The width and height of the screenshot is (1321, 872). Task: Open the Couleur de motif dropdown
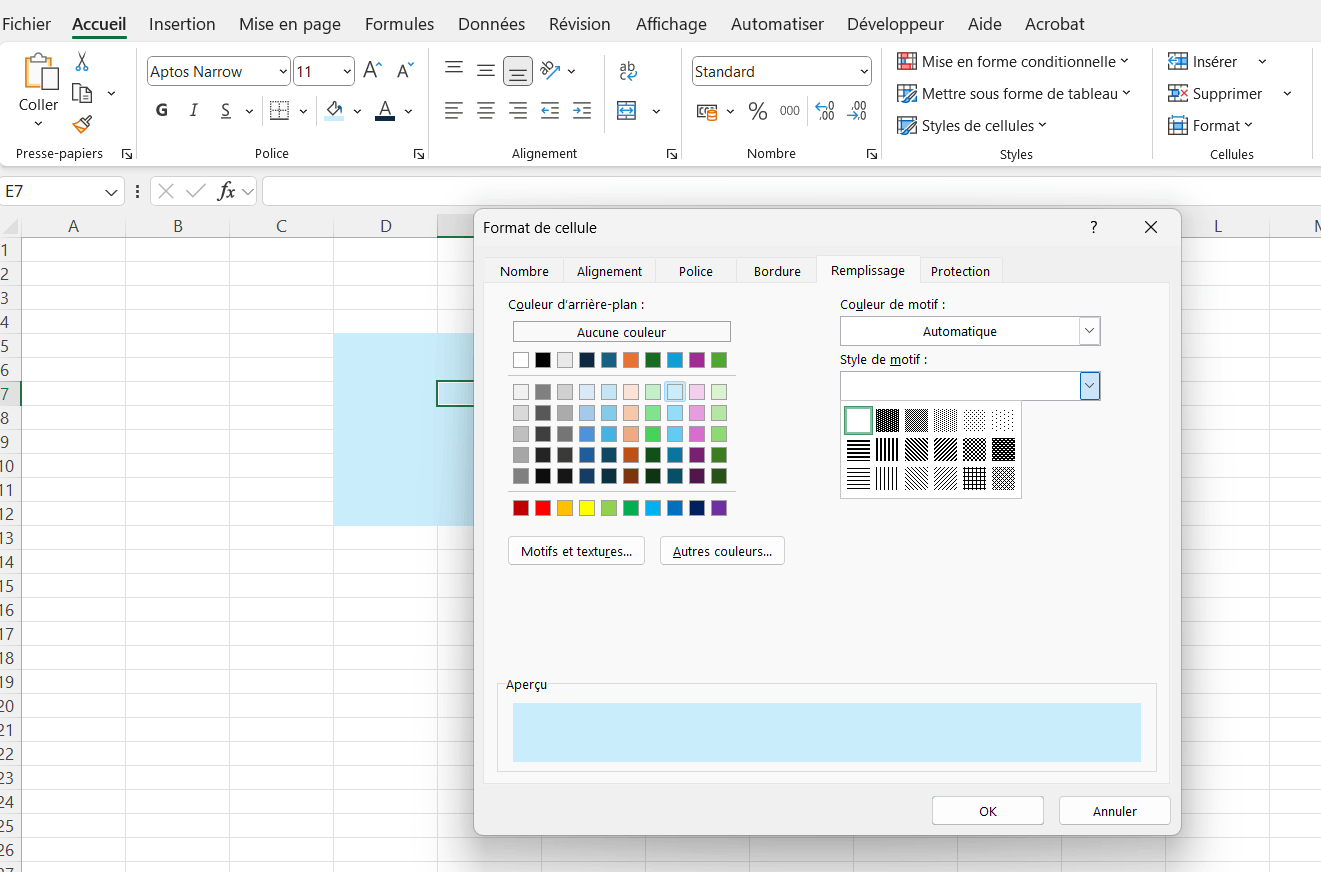pos(1089,331)
